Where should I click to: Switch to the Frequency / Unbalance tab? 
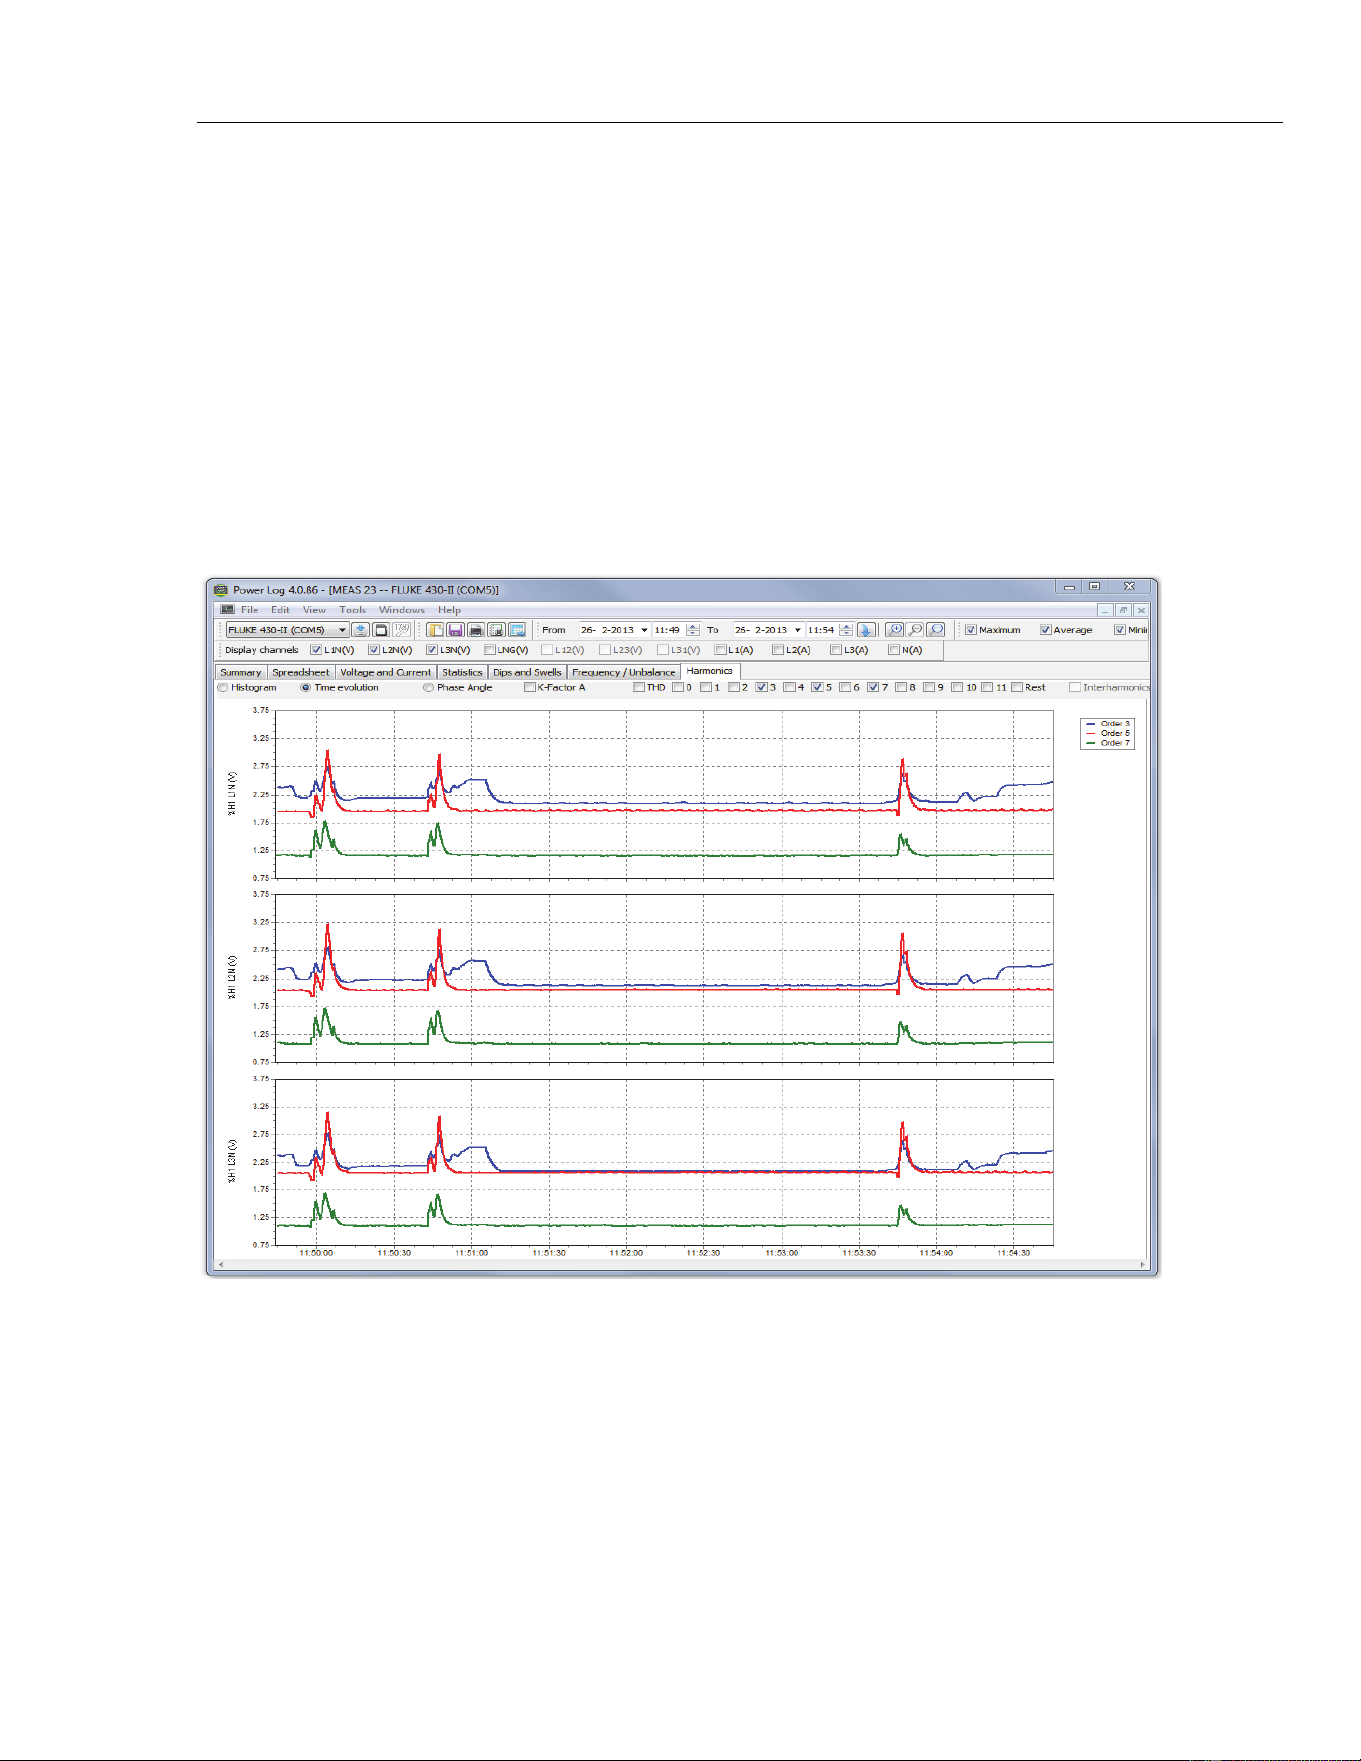tap(624, 672)
